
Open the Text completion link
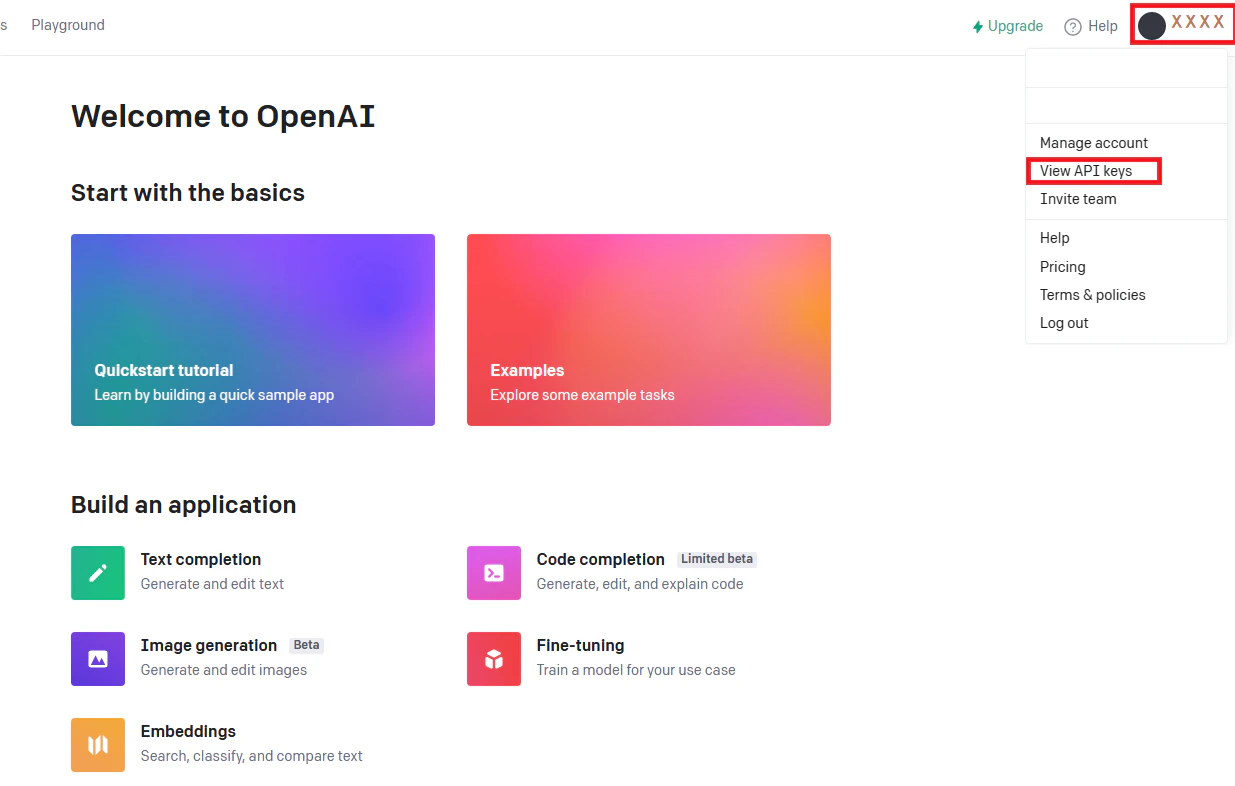[x=201, y=559]
